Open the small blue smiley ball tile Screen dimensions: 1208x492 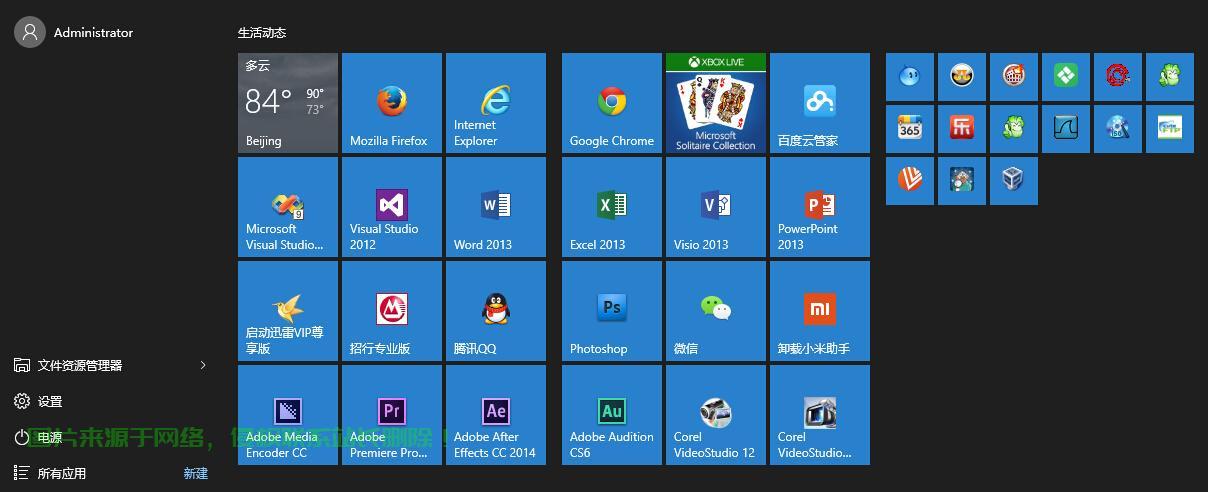pyautogui.click(x=910, y=77)
